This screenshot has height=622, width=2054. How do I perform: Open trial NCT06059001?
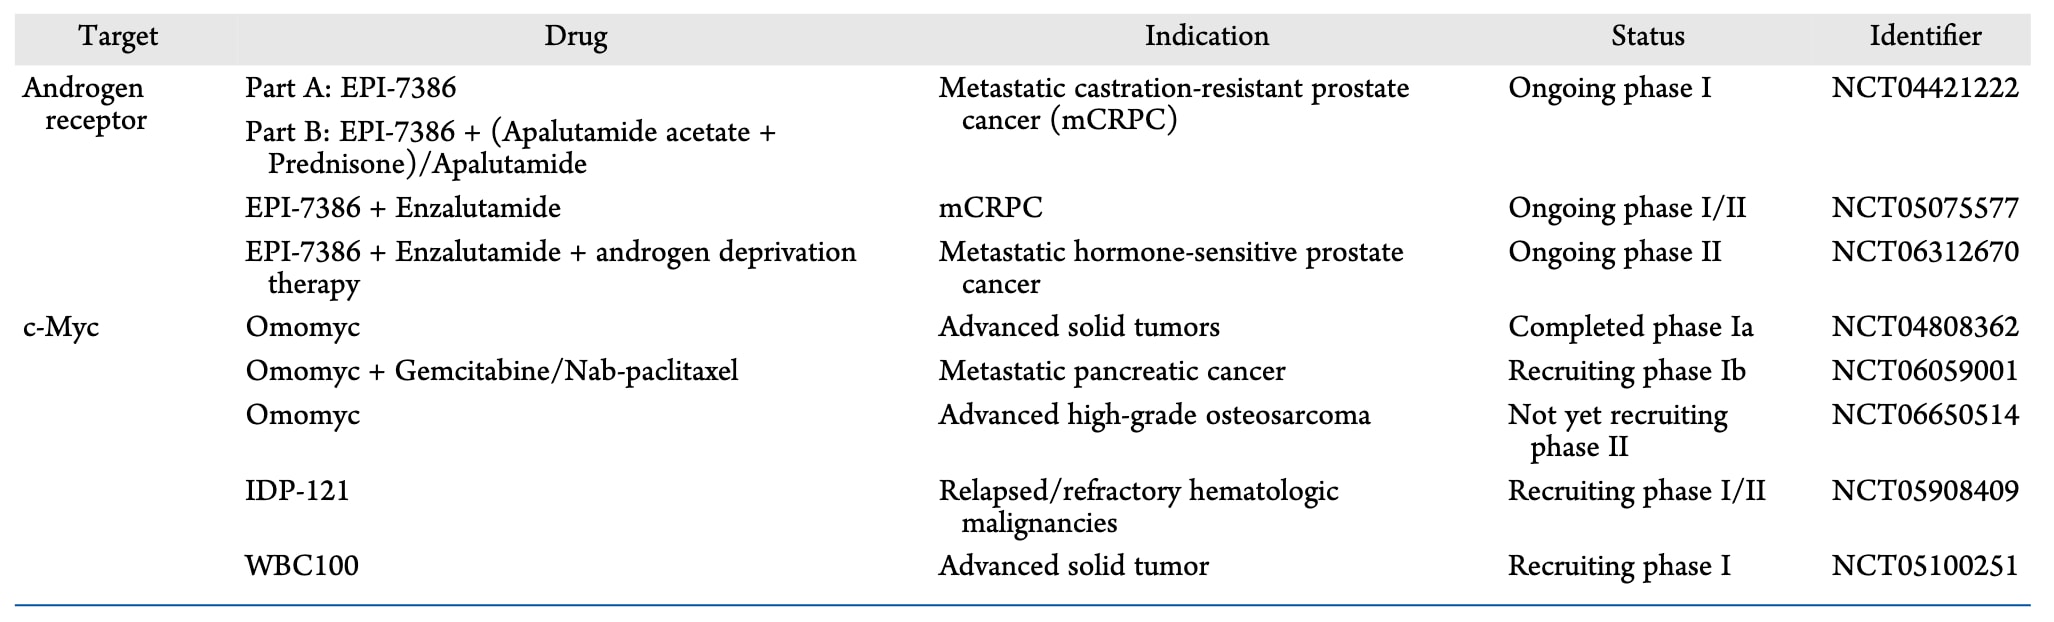tap(1924, 371)
